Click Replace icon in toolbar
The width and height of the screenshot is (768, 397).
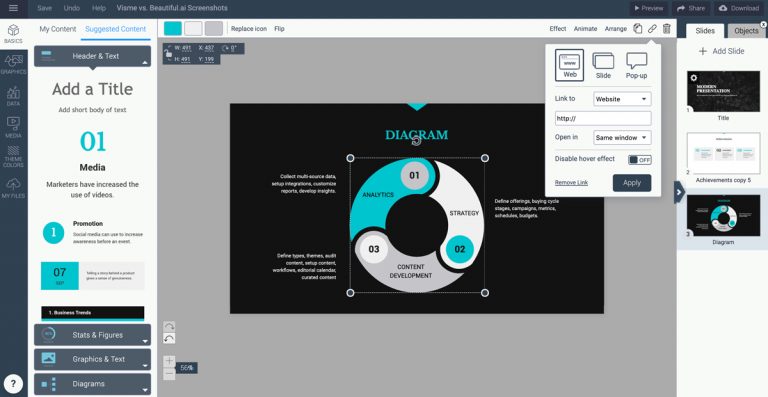(x=249, y=29)
